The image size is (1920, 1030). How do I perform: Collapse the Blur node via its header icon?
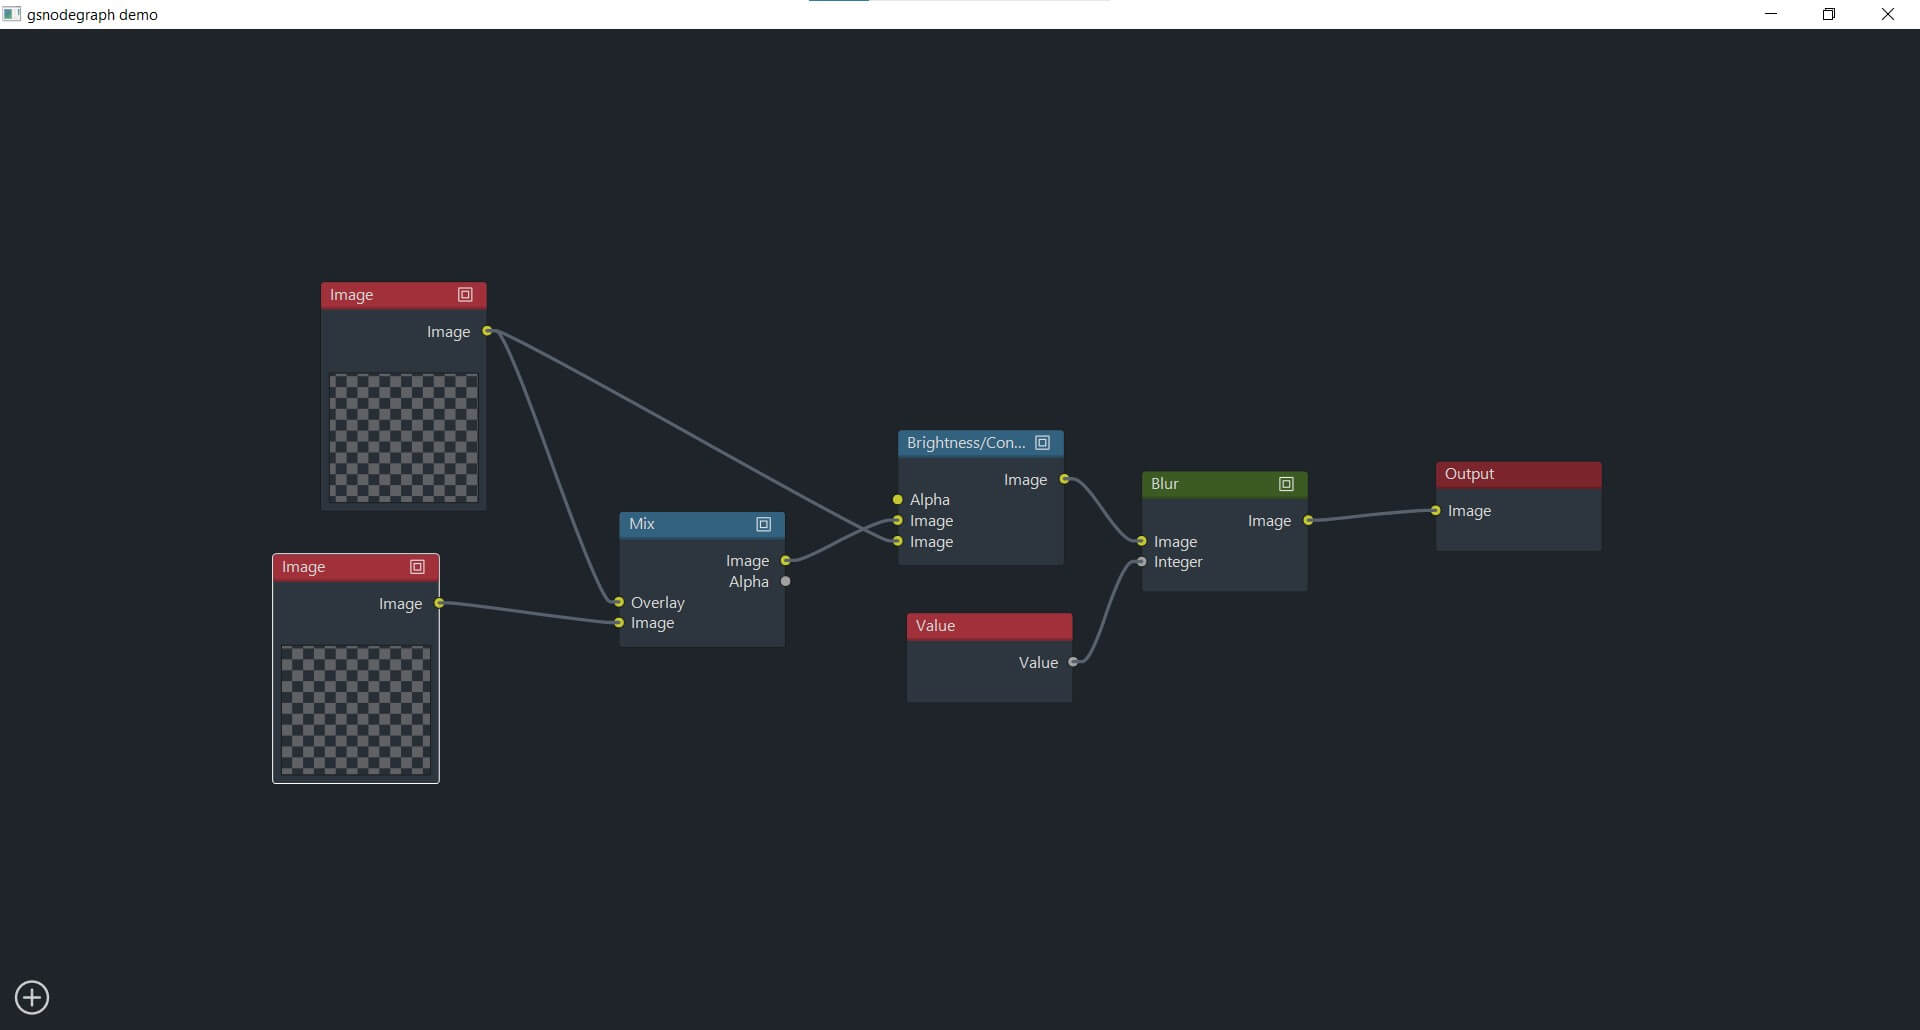pos(1286,484)
